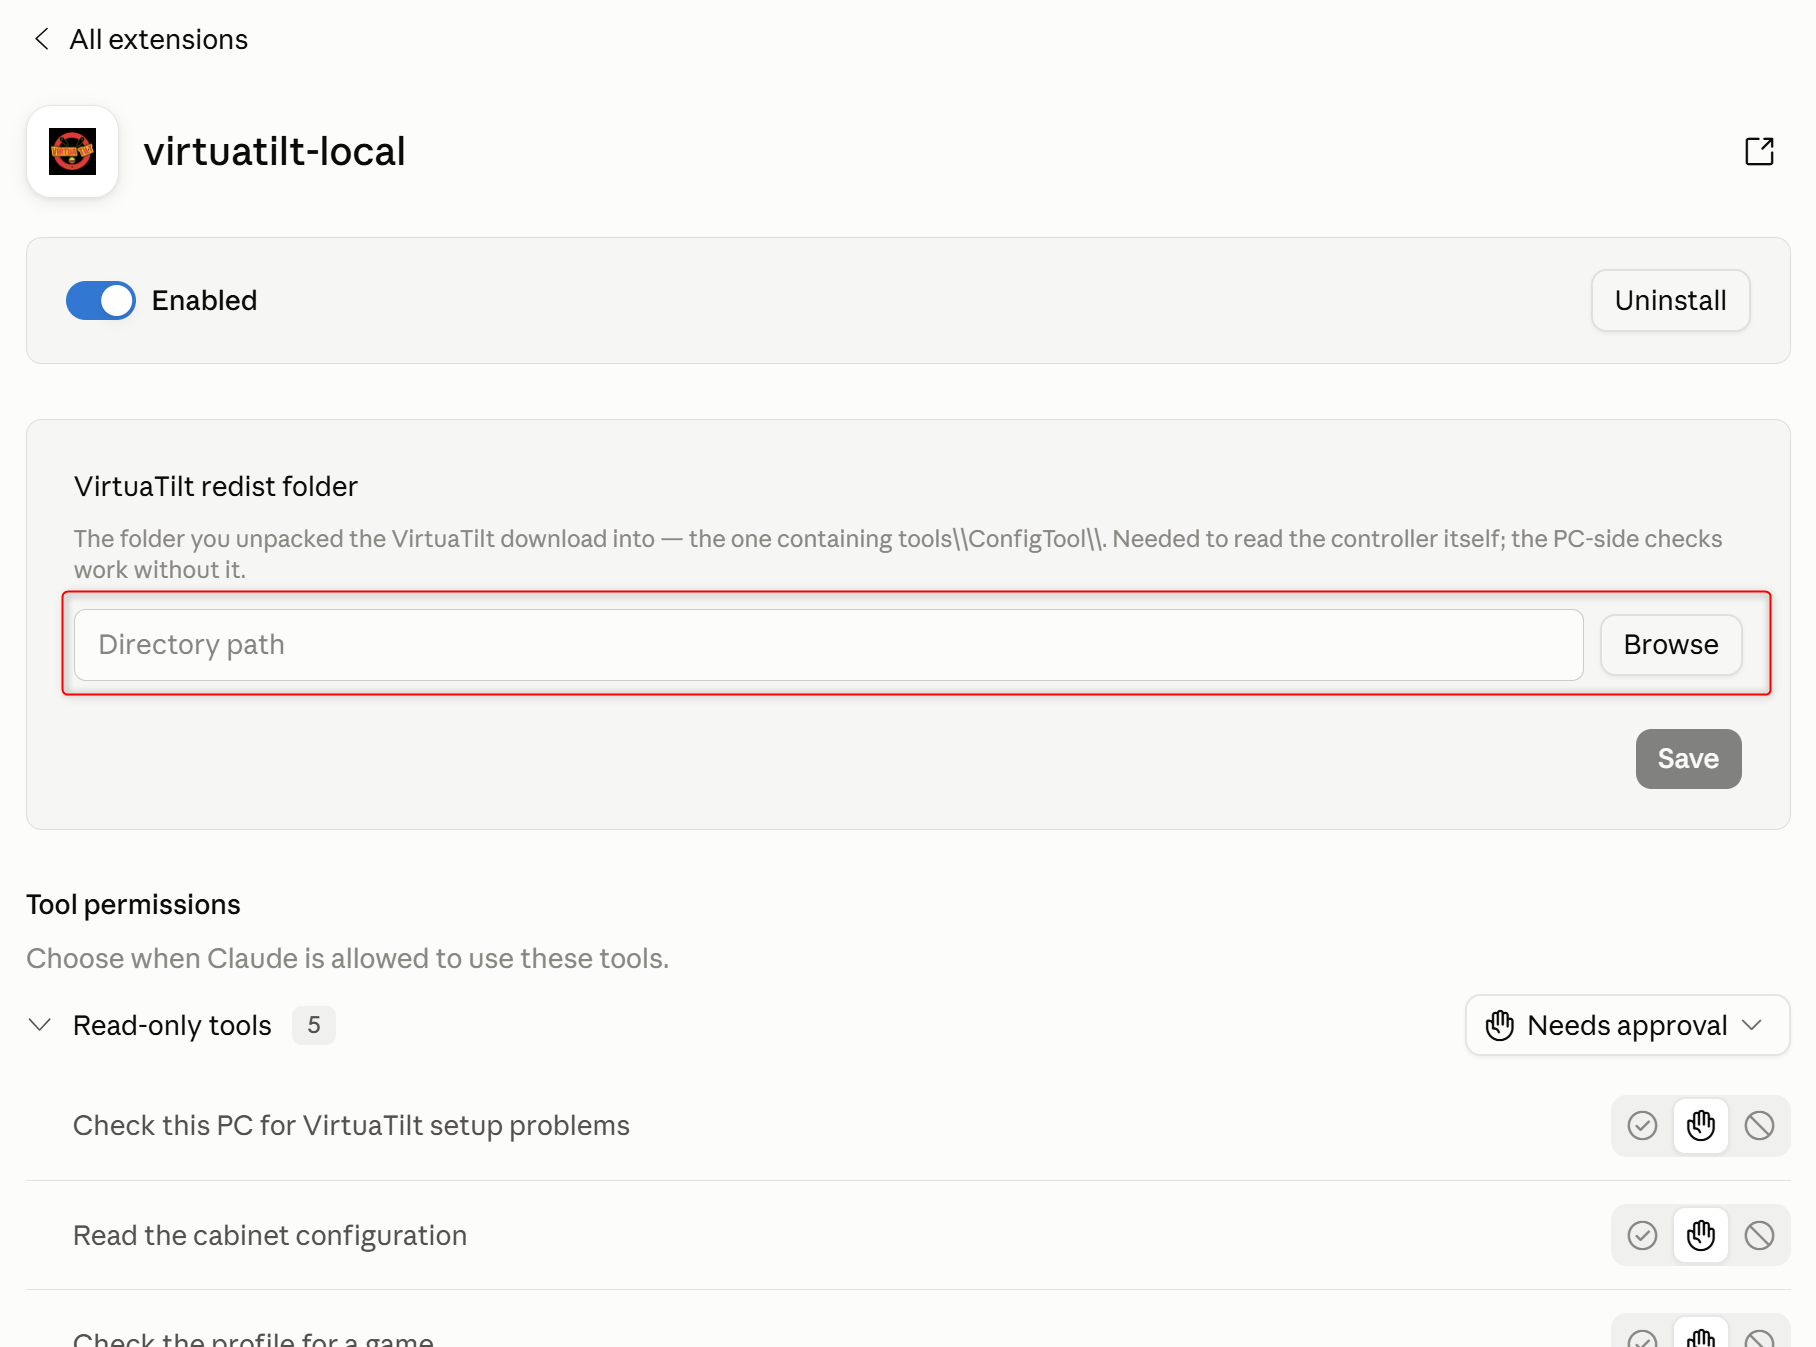Click the Uninstall button

click(1670, 300)
